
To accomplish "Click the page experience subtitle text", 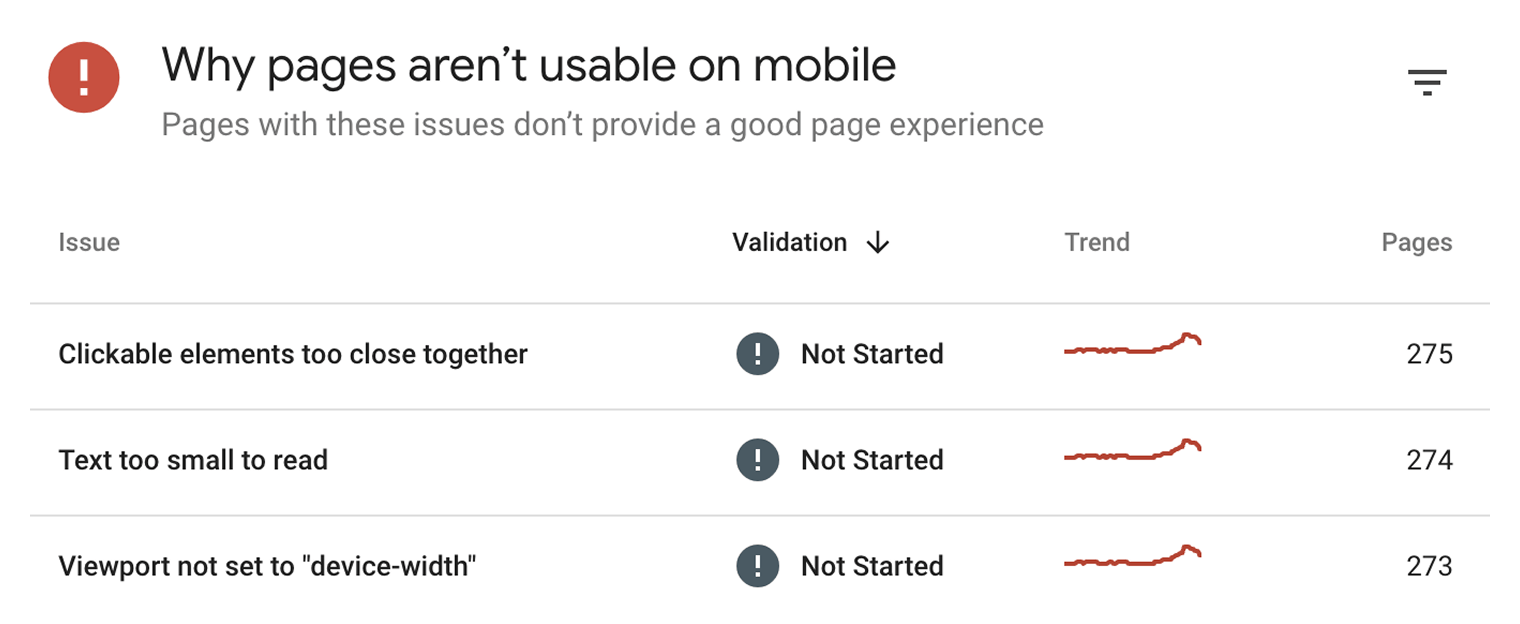I will click(x=602, y=124).
